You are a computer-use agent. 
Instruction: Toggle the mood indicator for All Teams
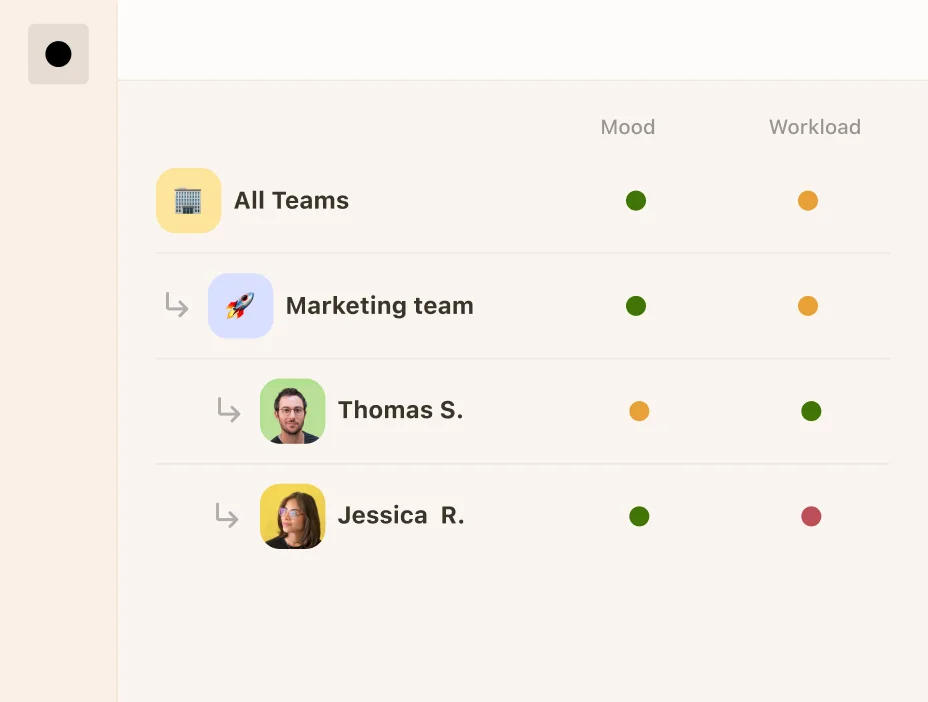pos(636,200)
